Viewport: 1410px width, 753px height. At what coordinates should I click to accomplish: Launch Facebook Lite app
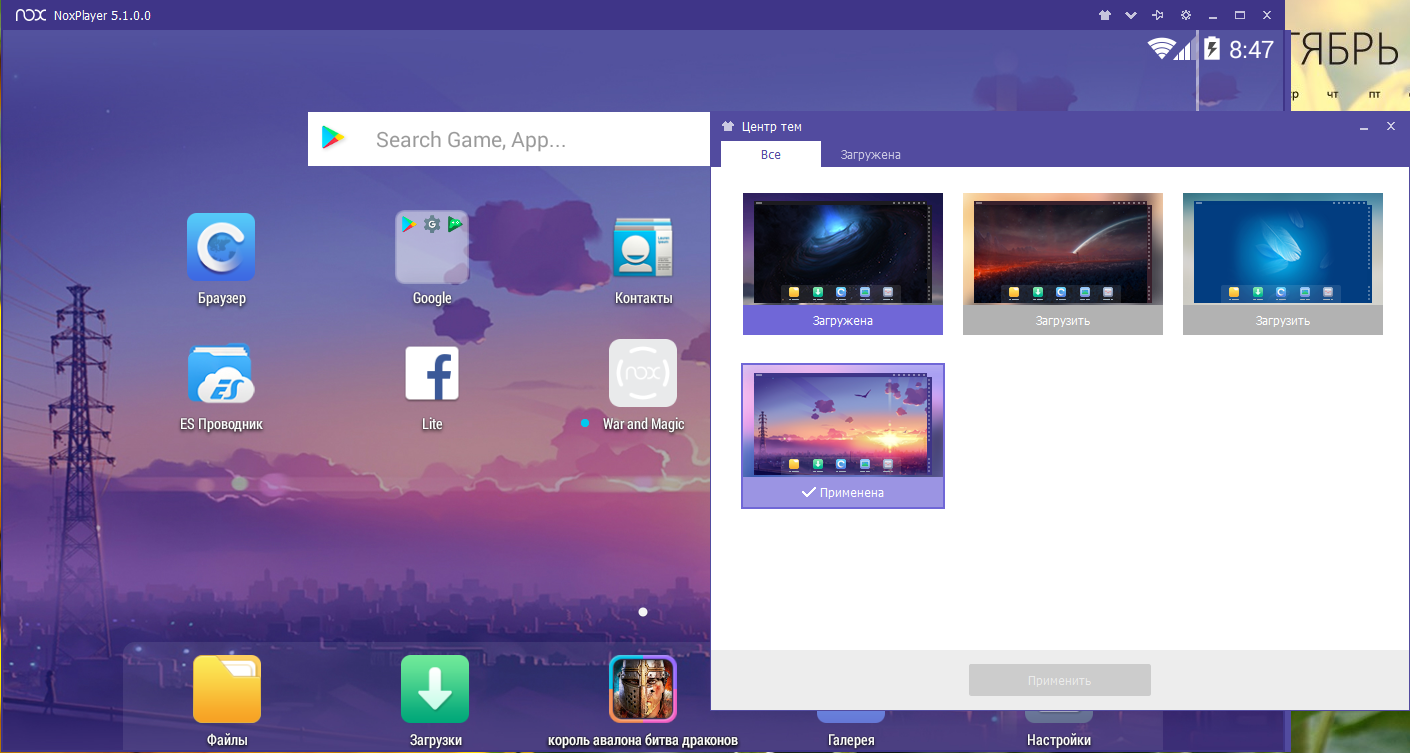432,374
